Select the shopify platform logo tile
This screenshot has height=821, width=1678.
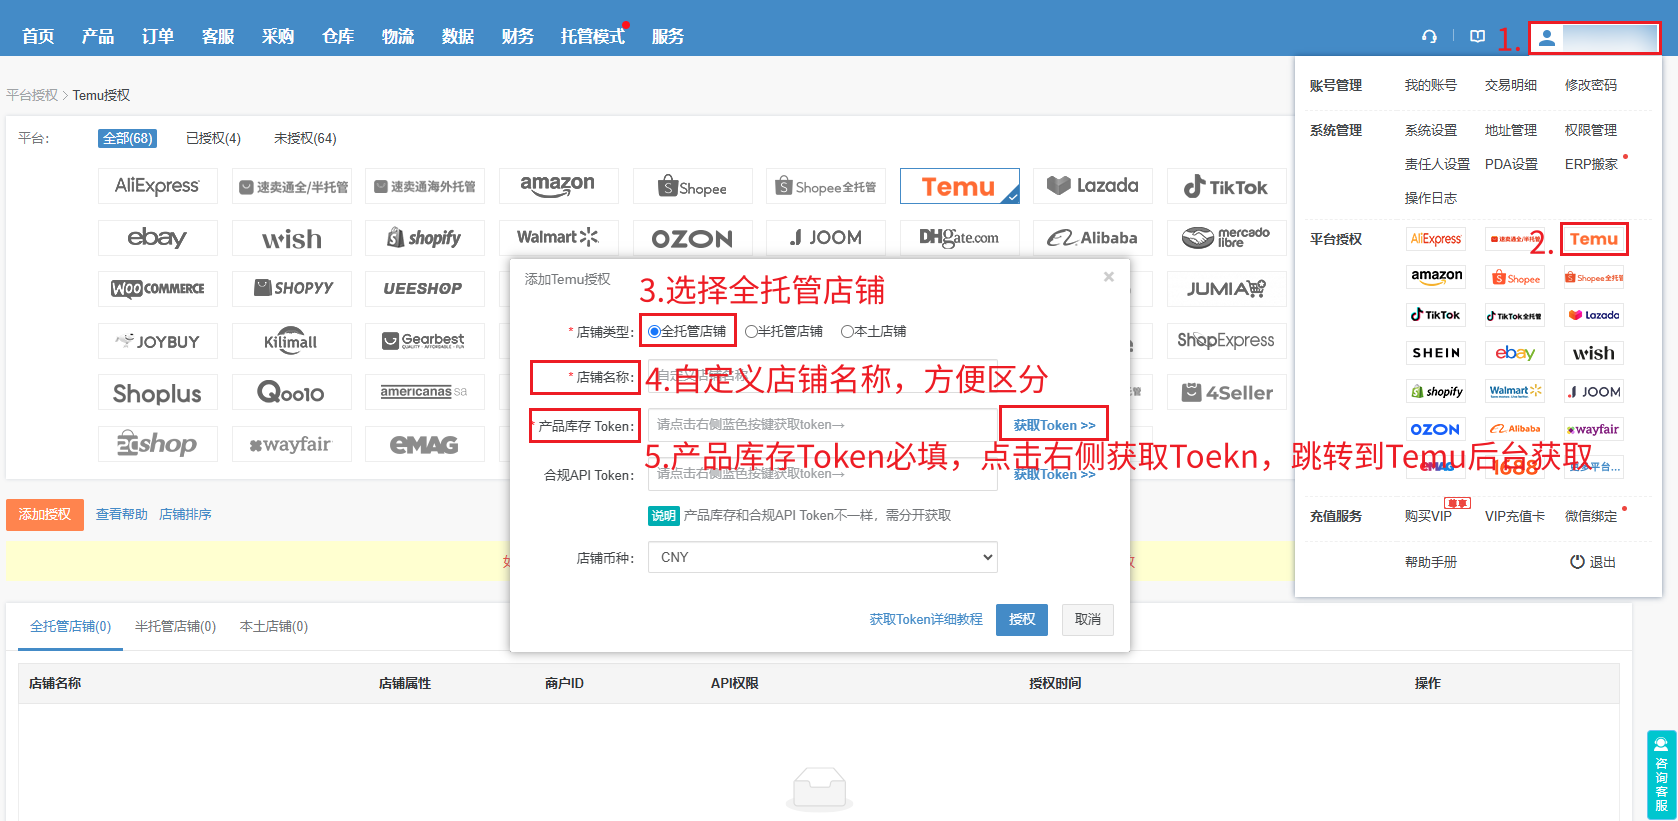click(x=424, y=238)
